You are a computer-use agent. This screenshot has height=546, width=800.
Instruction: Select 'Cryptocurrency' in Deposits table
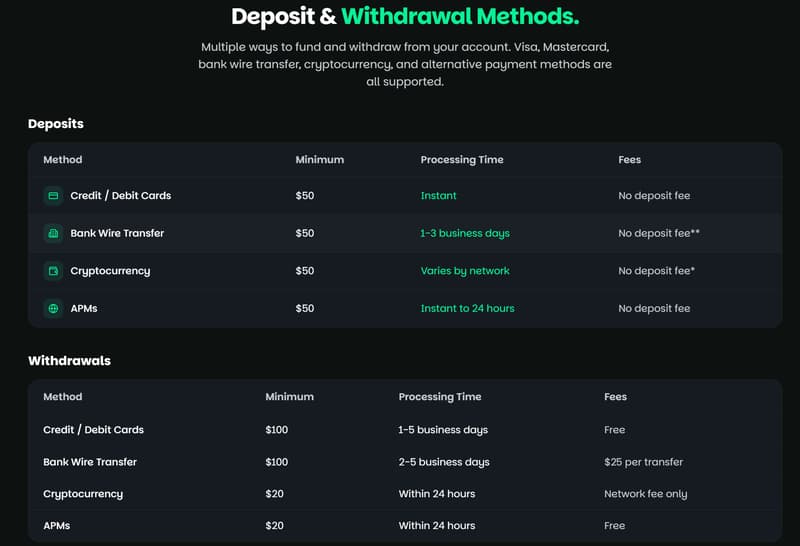click(x=110, y=271)
